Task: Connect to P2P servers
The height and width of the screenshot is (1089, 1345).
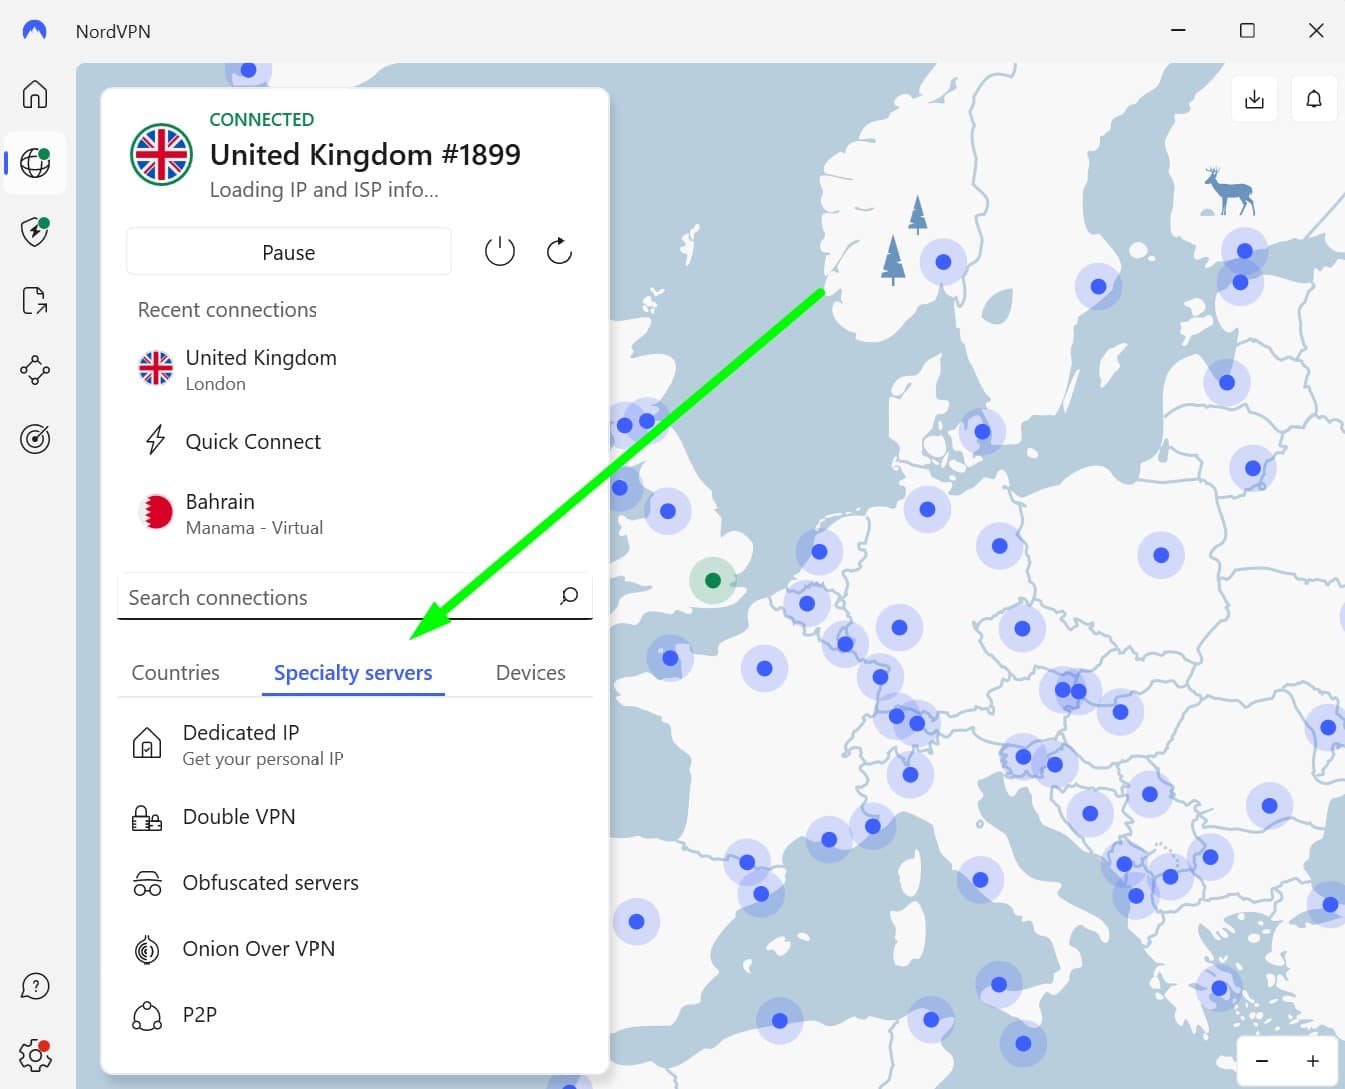Action: [355, 1015]
